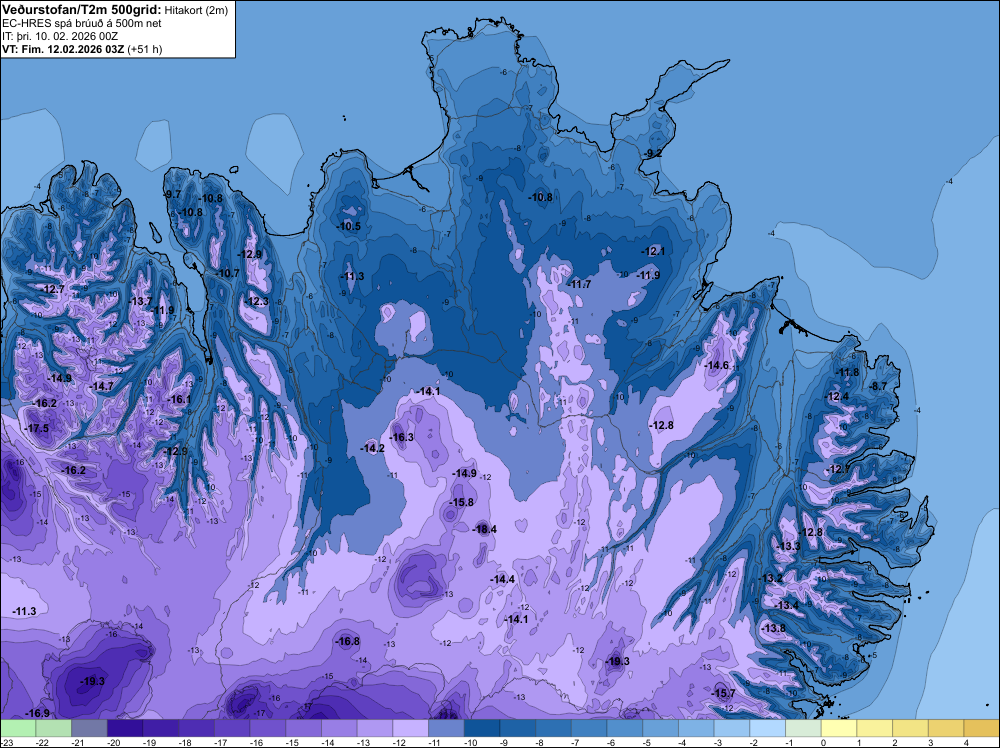This screenshot has width=1000, height=748.
Task: Select the pale yellow legend swatch labeled 0
Action: pyautogui.click(x=839, y=728)
